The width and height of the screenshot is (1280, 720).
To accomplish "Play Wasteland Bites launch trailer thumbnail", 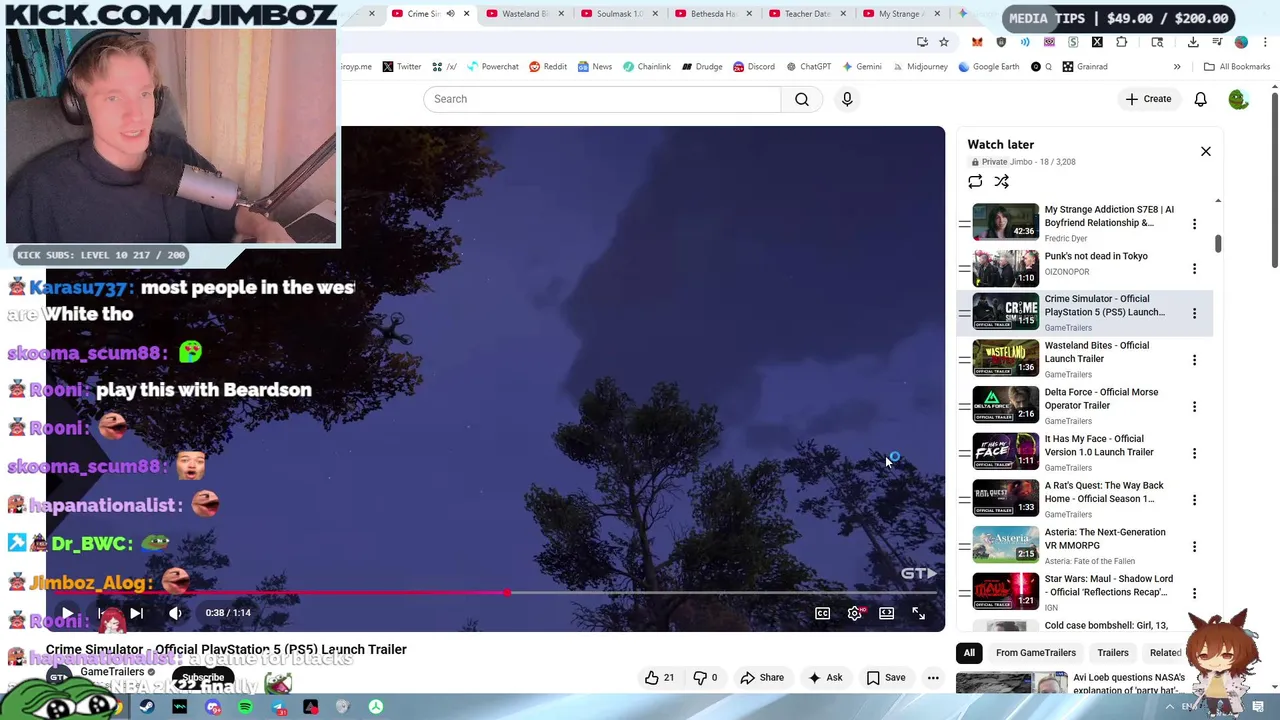I will tap(1005, 359).
